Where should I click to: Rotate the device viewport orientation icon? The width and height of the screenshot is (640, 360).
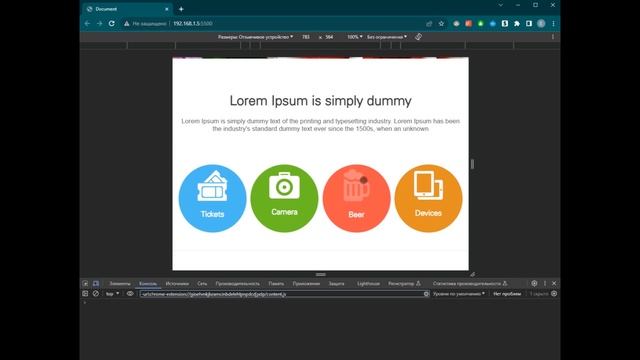(x=418, y=37)
